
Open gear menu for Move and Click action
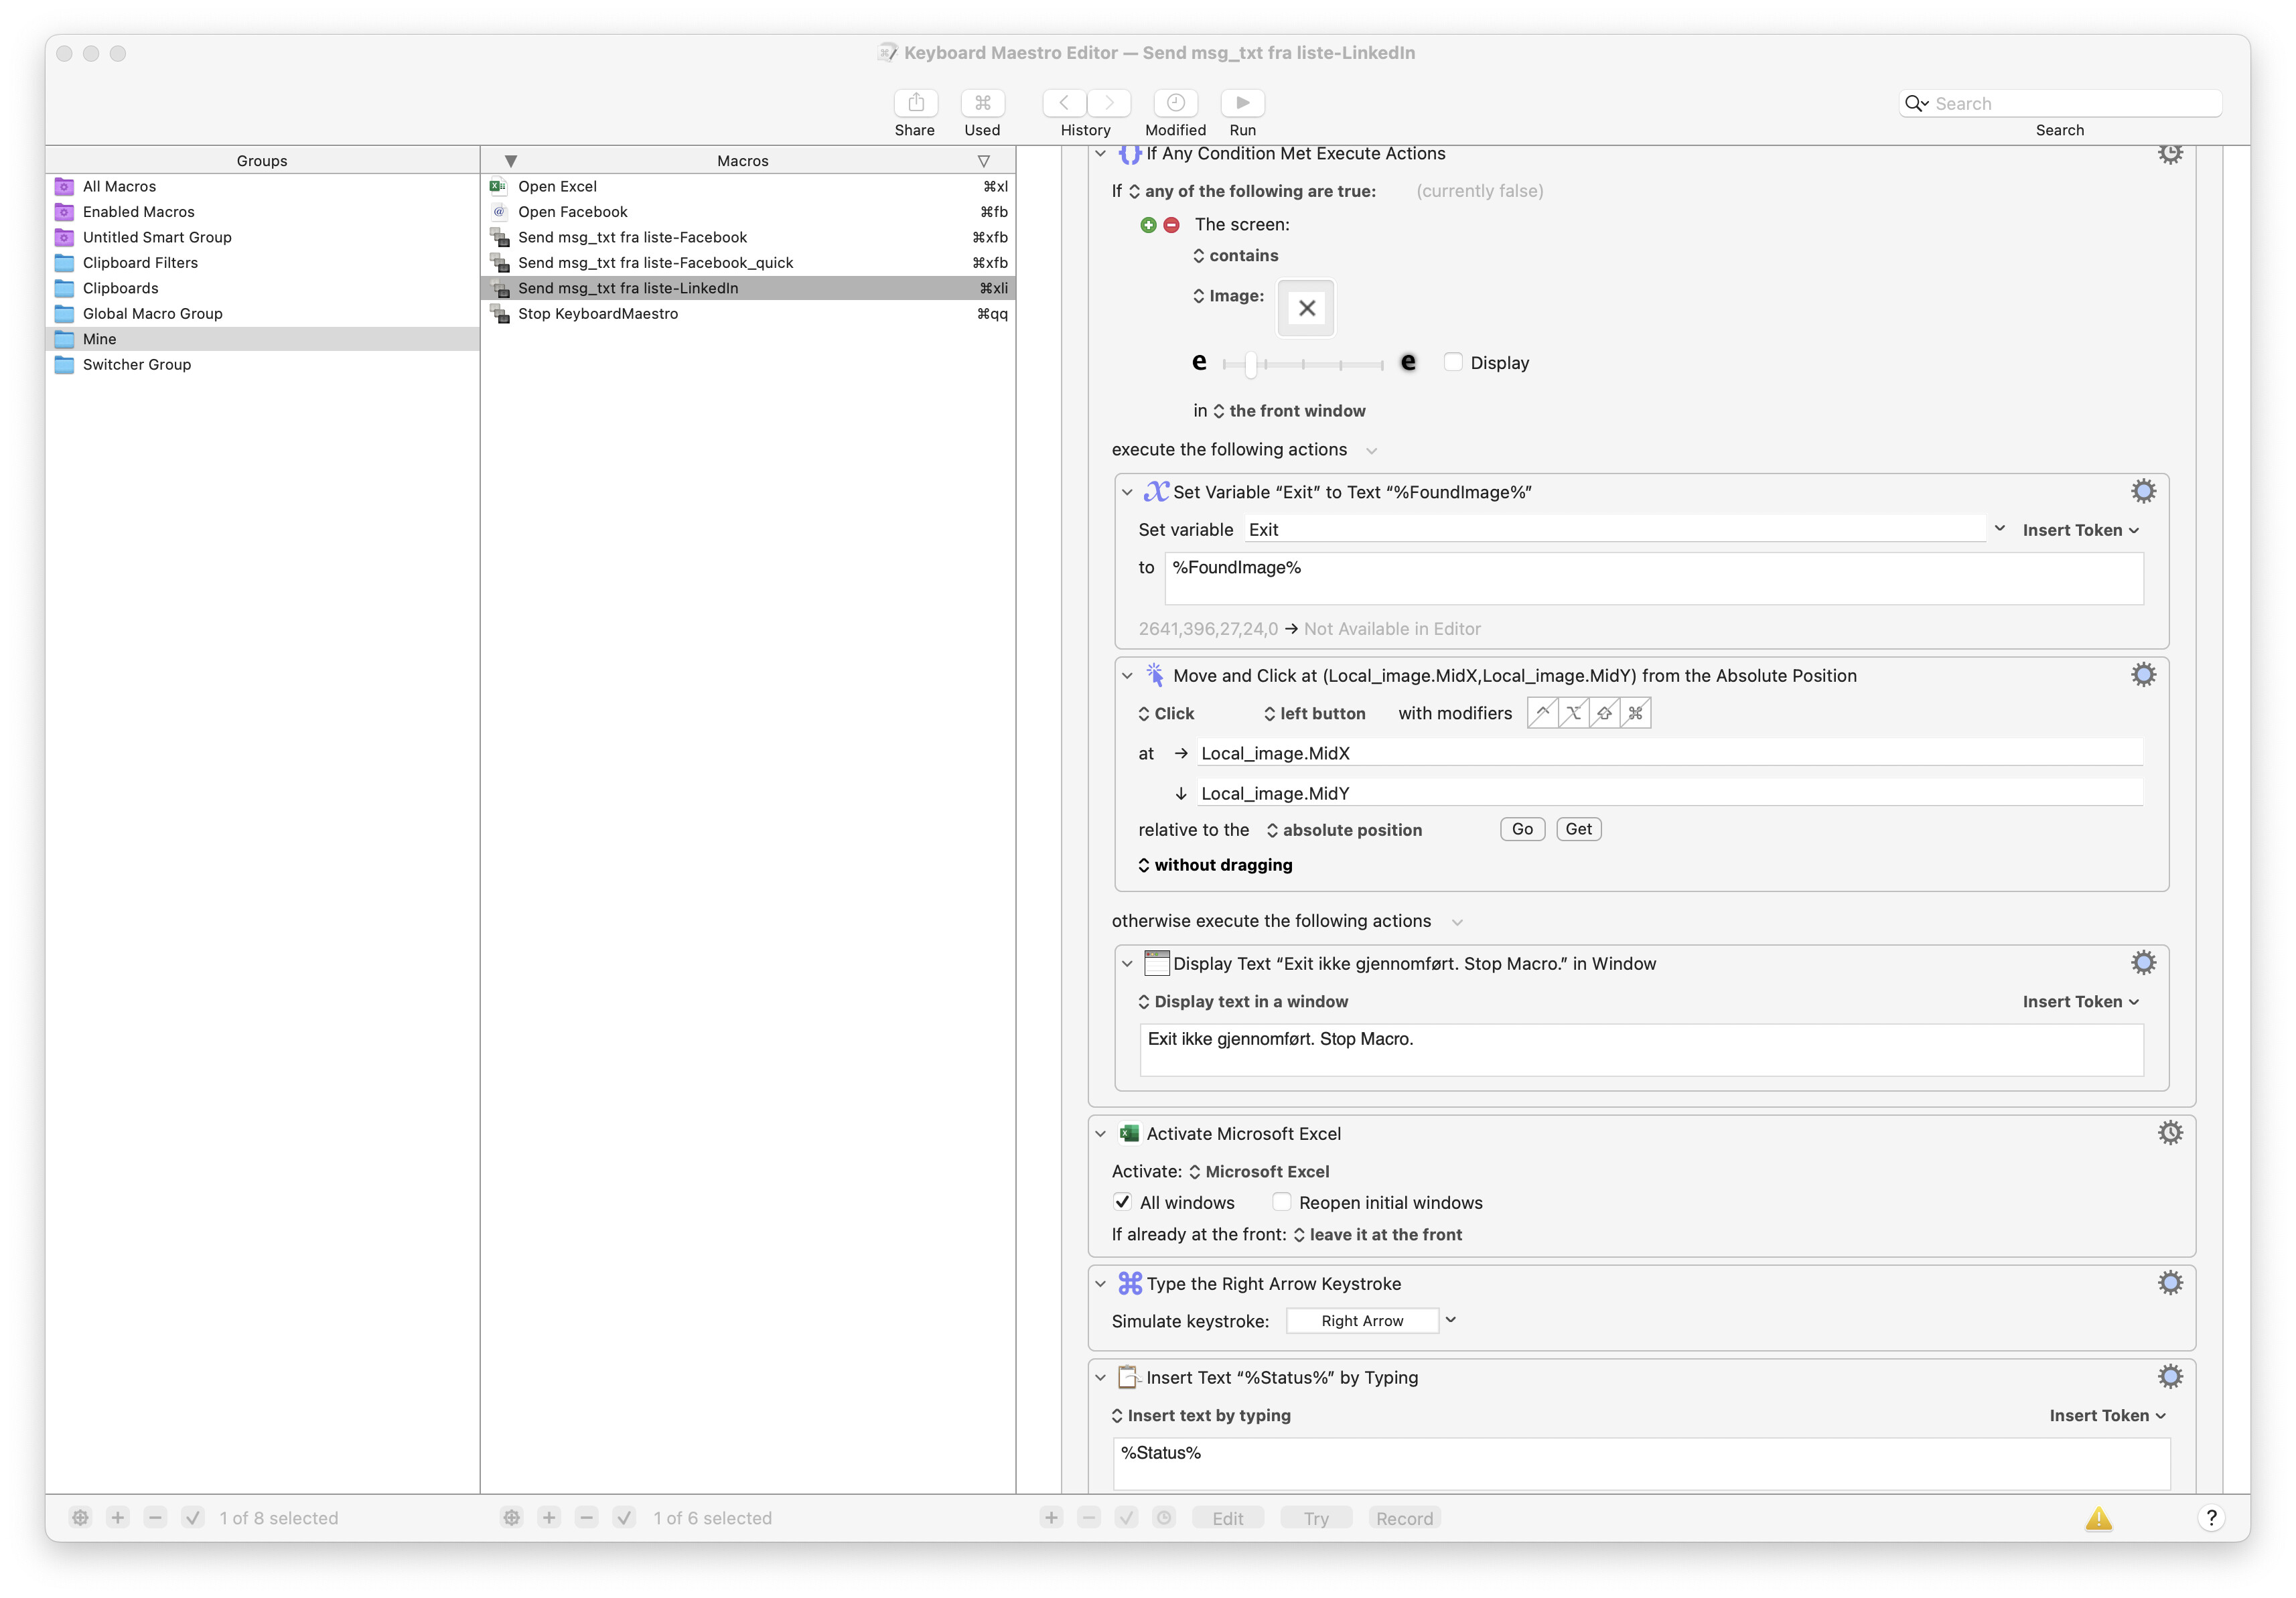tap(2143, 675)
